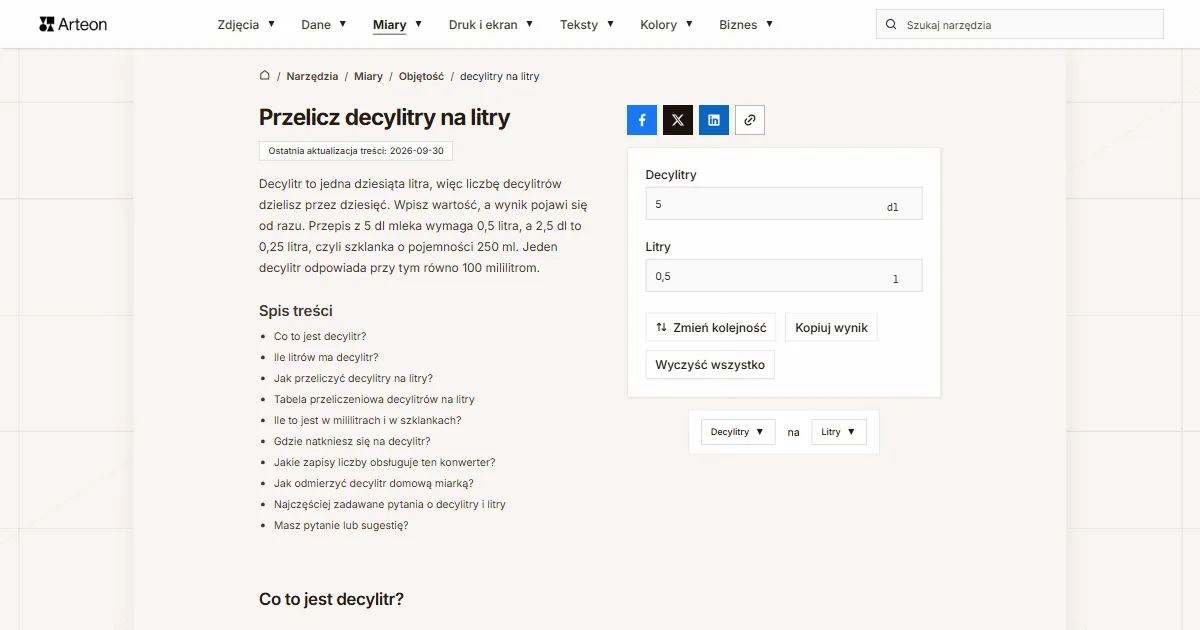Open Objętość breadcrumb link

click(421, 76)
